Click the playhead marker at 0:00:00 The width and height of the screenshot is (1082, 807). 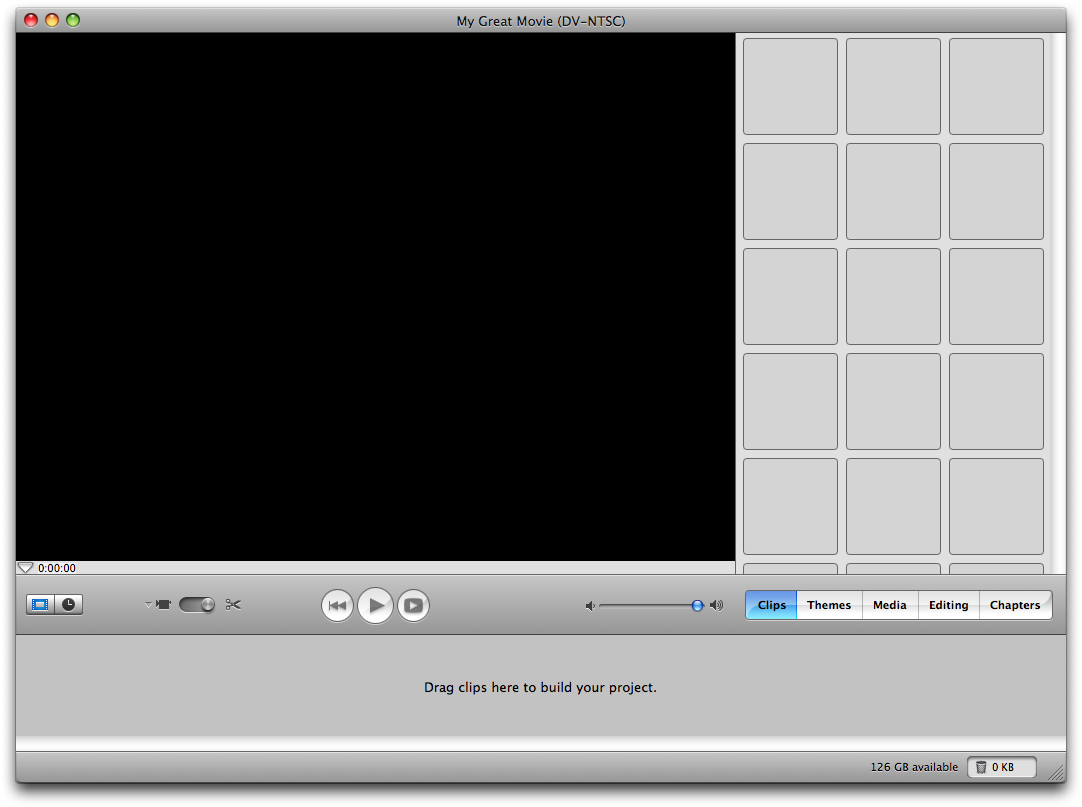26,567
